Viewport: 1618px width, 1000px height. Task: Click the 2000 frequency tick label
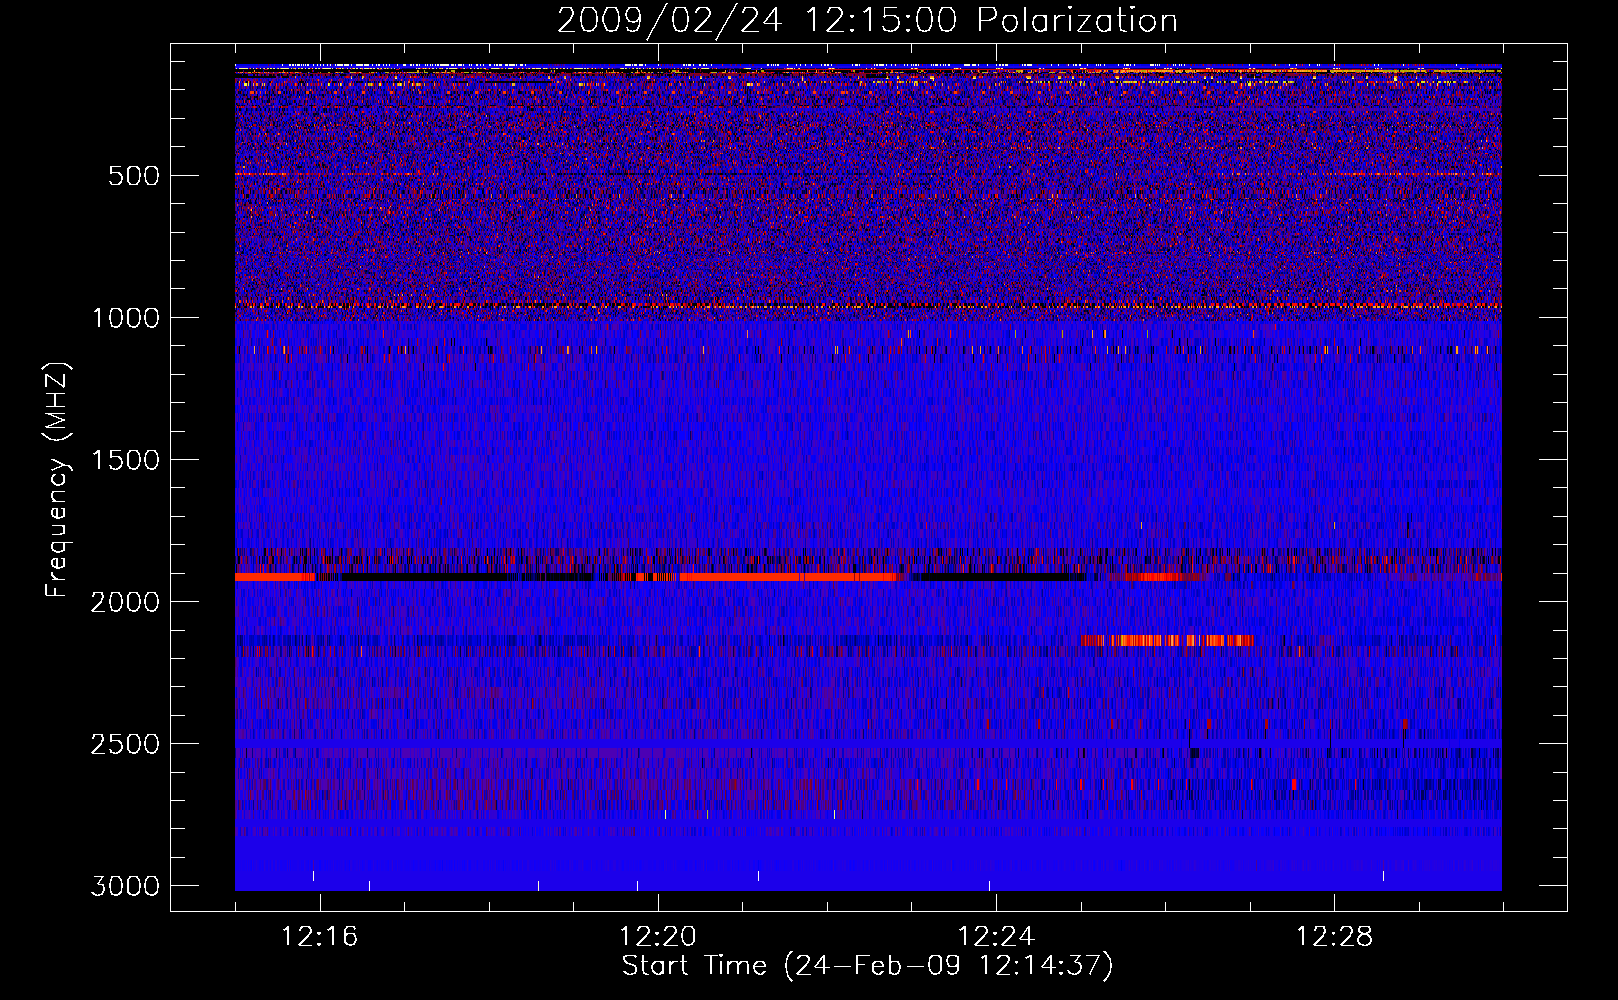pos(125,602)
